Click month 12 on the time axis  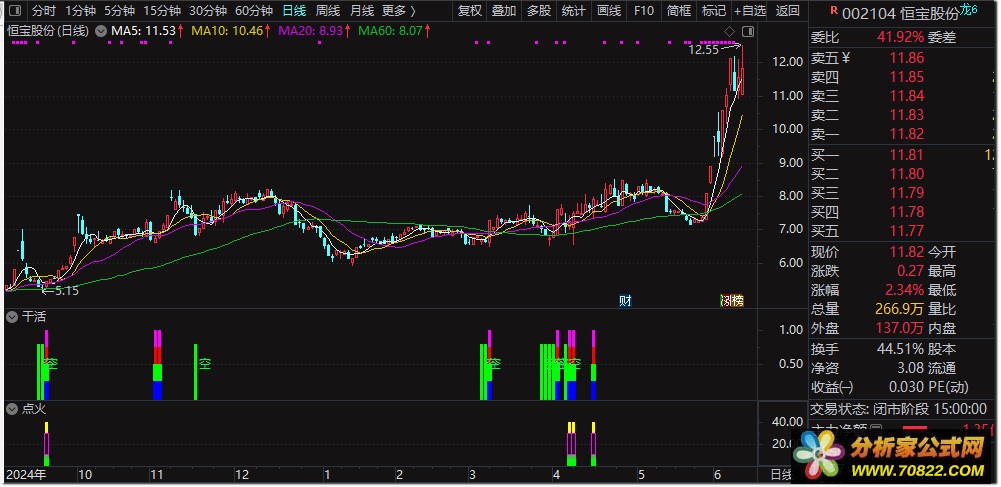pyautogui.click(x=241, y=475)
